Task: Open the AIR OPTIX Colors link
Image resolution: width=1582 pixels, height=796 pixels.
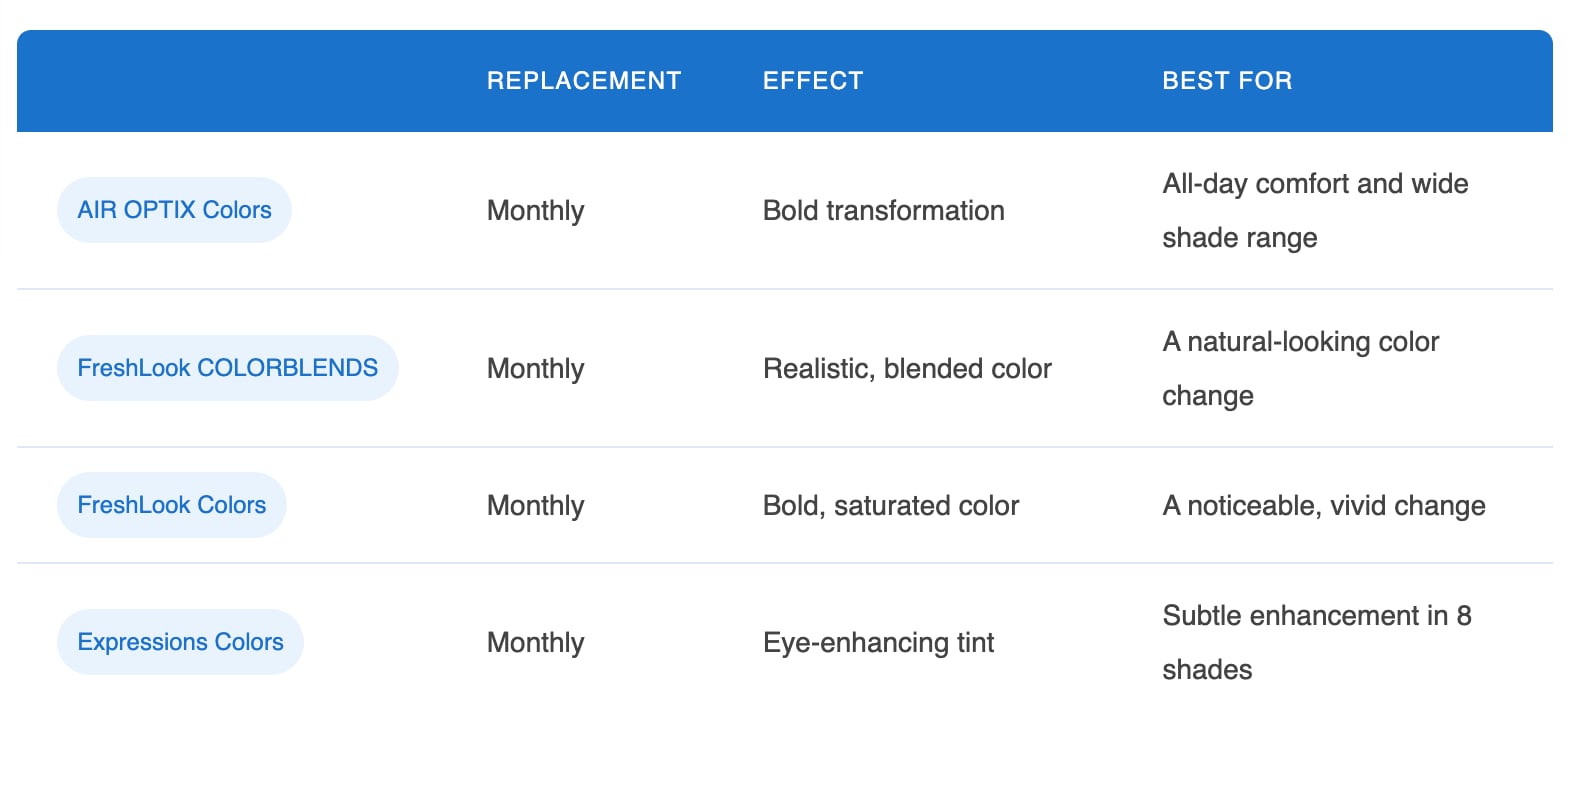Action: pos(174,210)
